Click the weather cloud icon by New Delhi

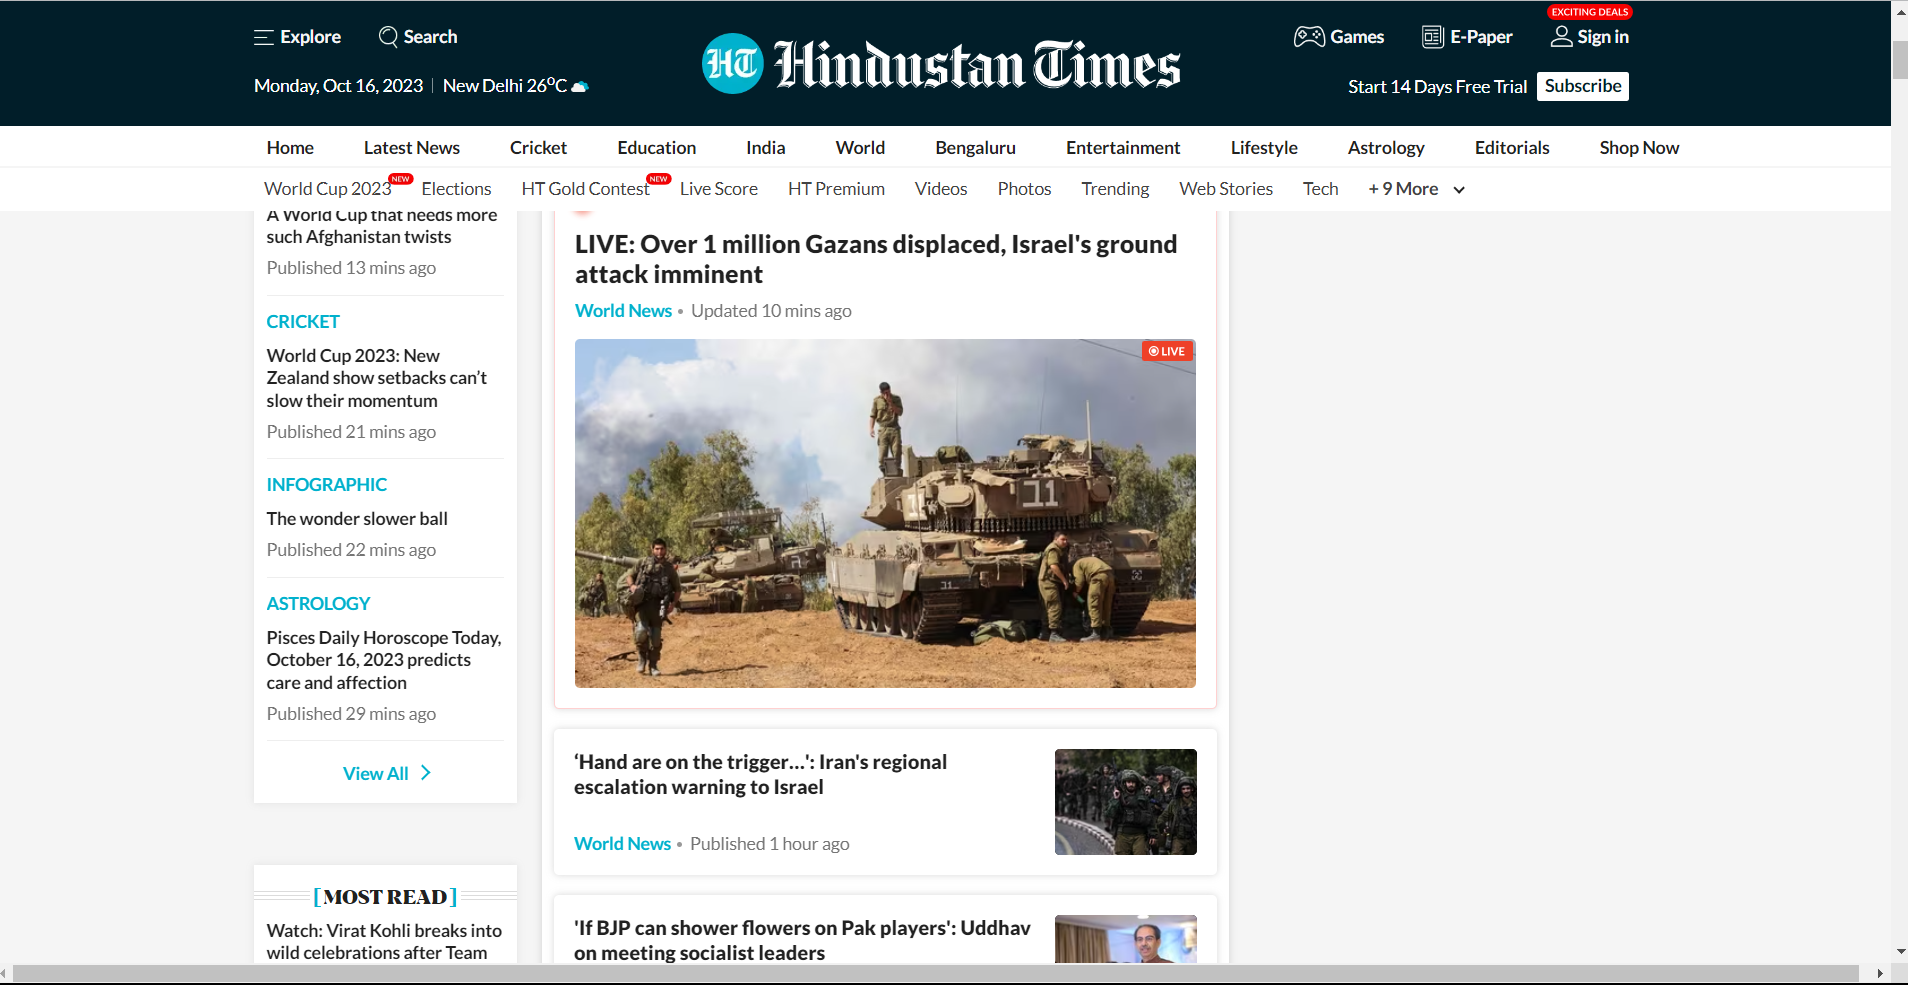coord(580,86)
